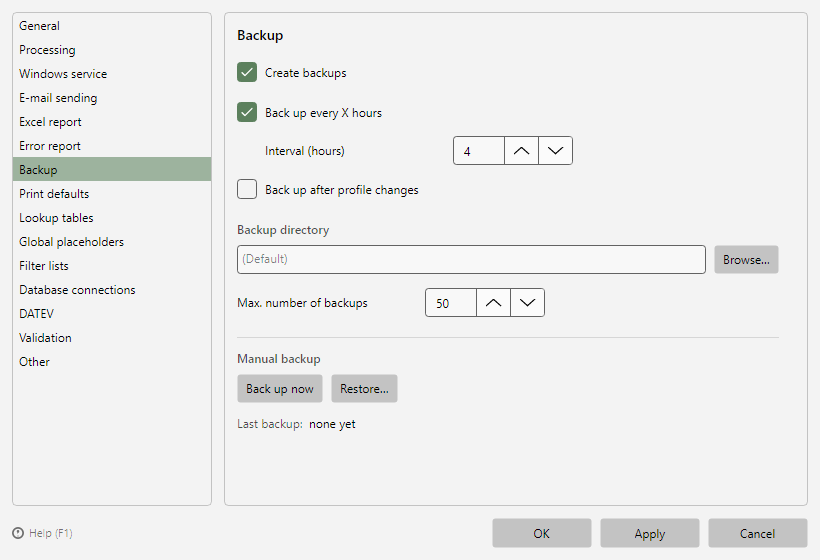Uncheck the Create backups checkbox
Viewport: 820px width, 560px height.
tap(247, 72)
